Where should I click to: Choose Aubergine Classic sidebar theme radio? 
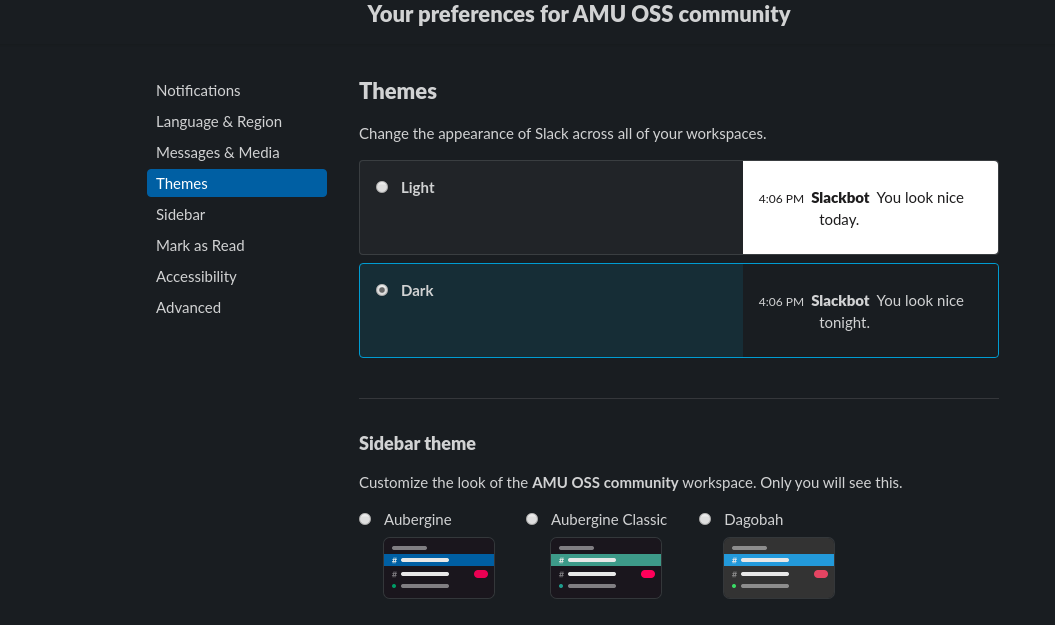[532, 519]
